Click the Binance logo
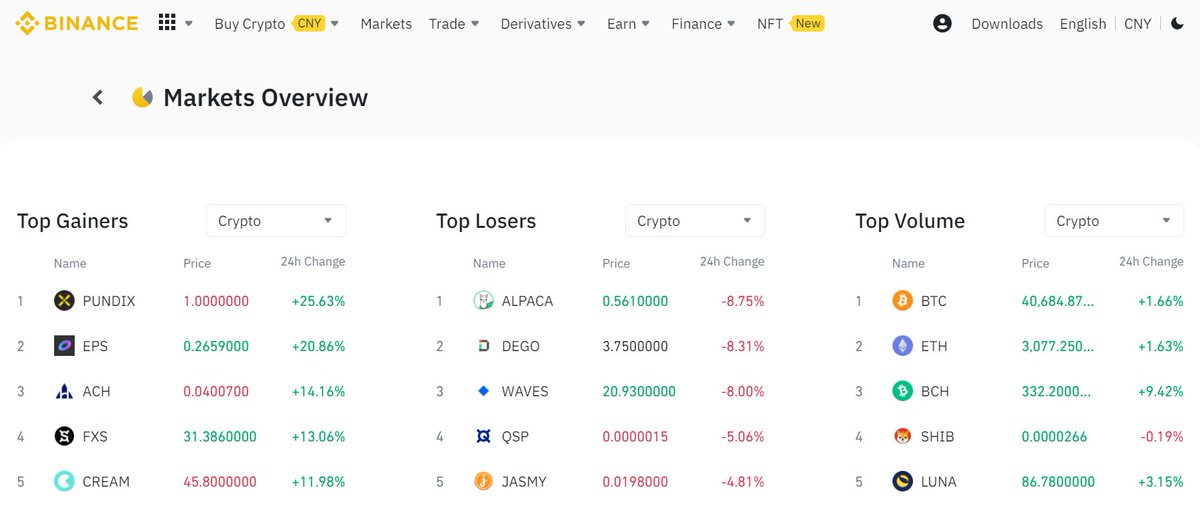The height and width of the screenshot is (514, 1200). pos(76,23)
